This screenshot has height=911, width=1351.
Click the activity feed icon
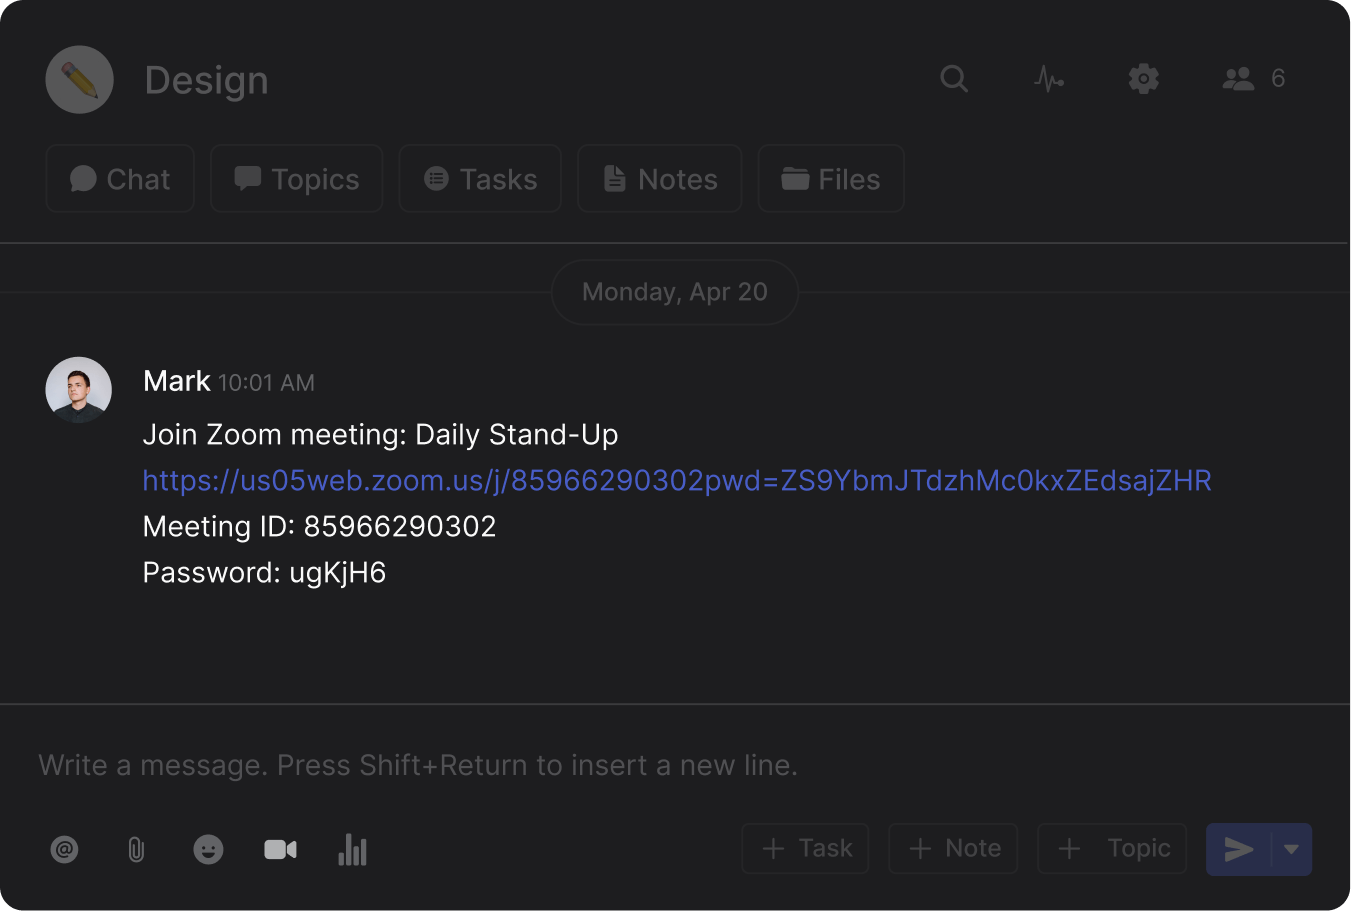(x=1048, y=78)
